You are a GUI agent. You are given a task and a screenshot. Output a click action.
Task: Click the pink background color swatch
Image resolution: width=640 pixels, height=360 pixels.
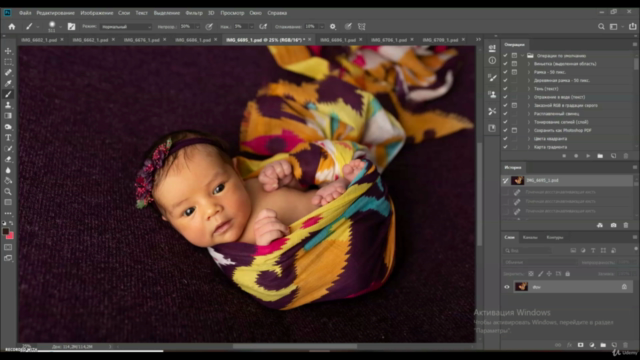click(x=10, y=236)
